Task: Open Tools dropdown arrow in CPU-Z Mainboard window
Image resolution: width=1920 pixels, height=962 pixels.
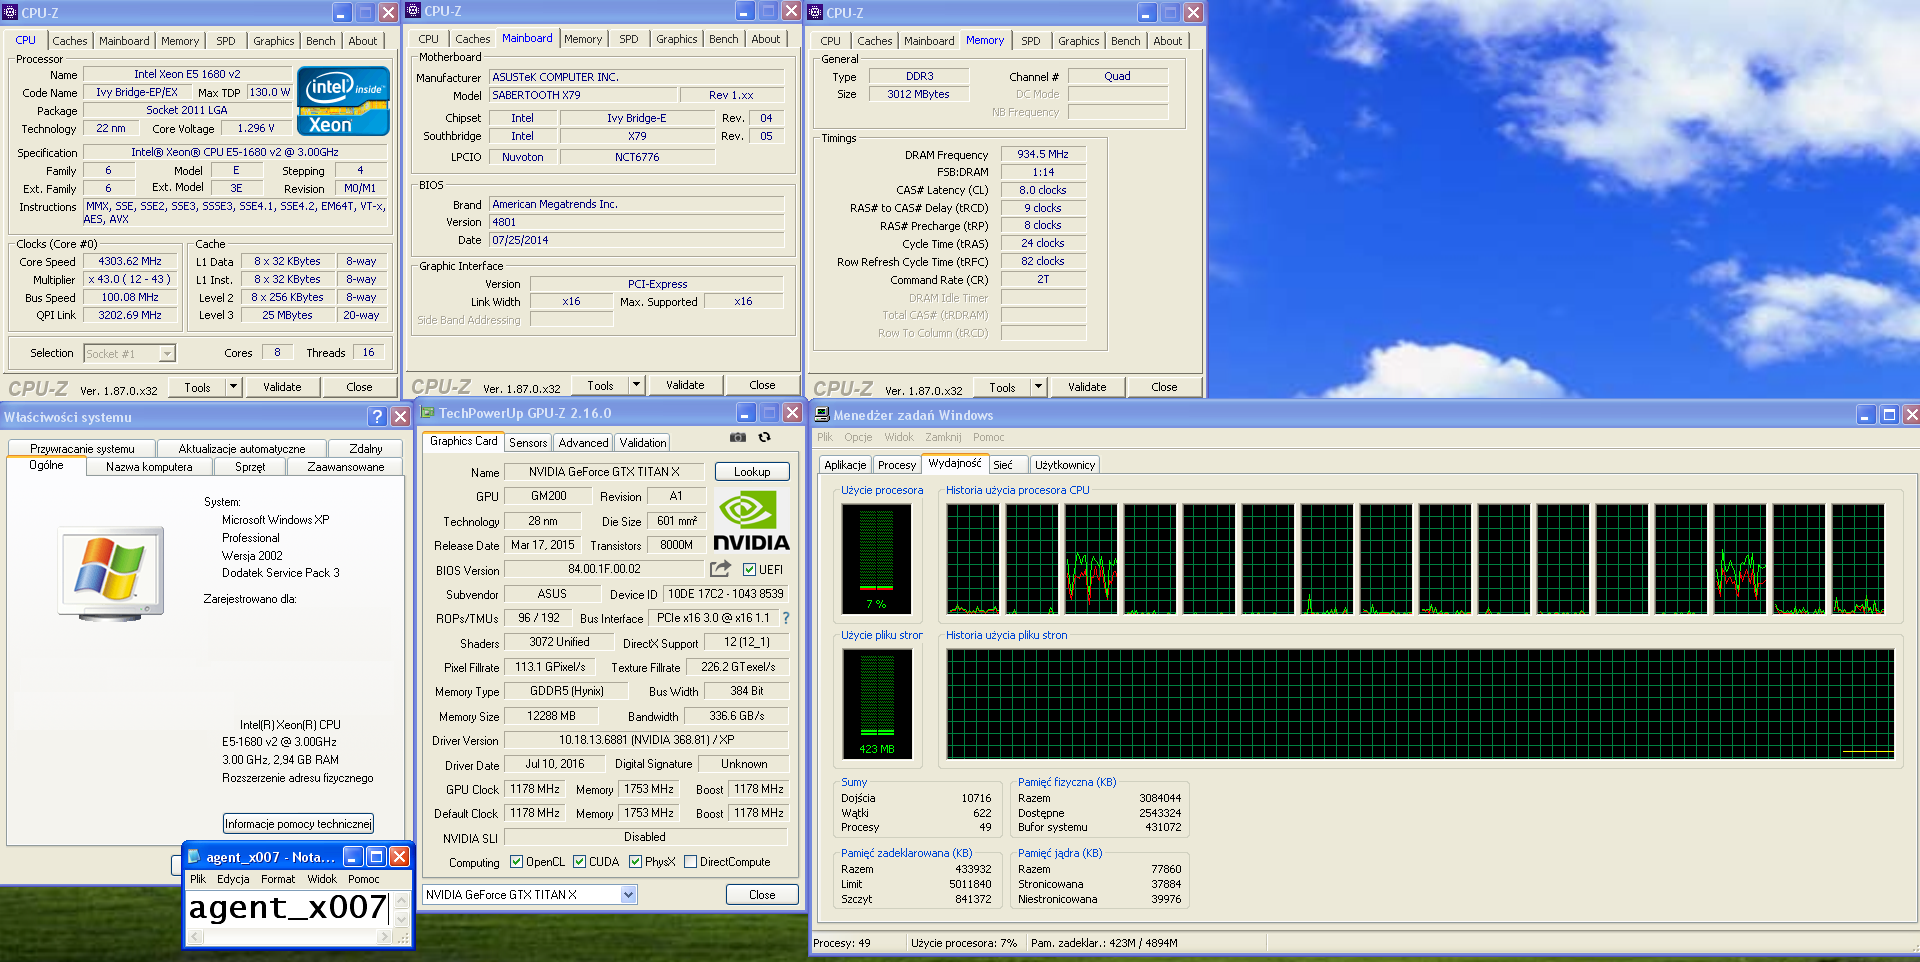Action: 635,385
